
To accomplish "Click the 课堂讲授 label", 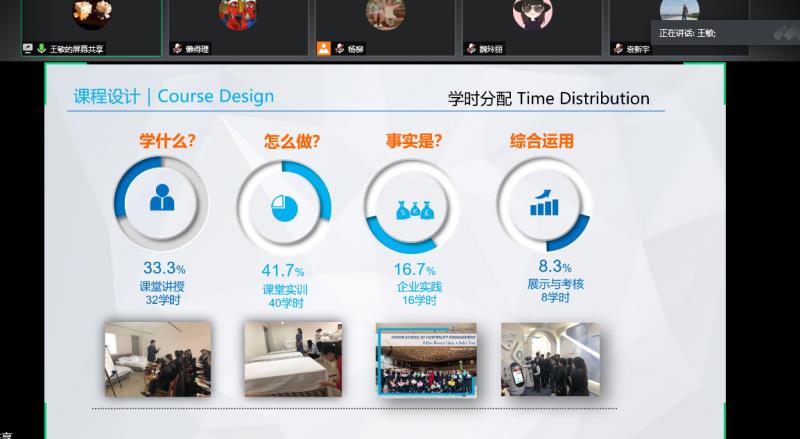I will pos(162,286).
